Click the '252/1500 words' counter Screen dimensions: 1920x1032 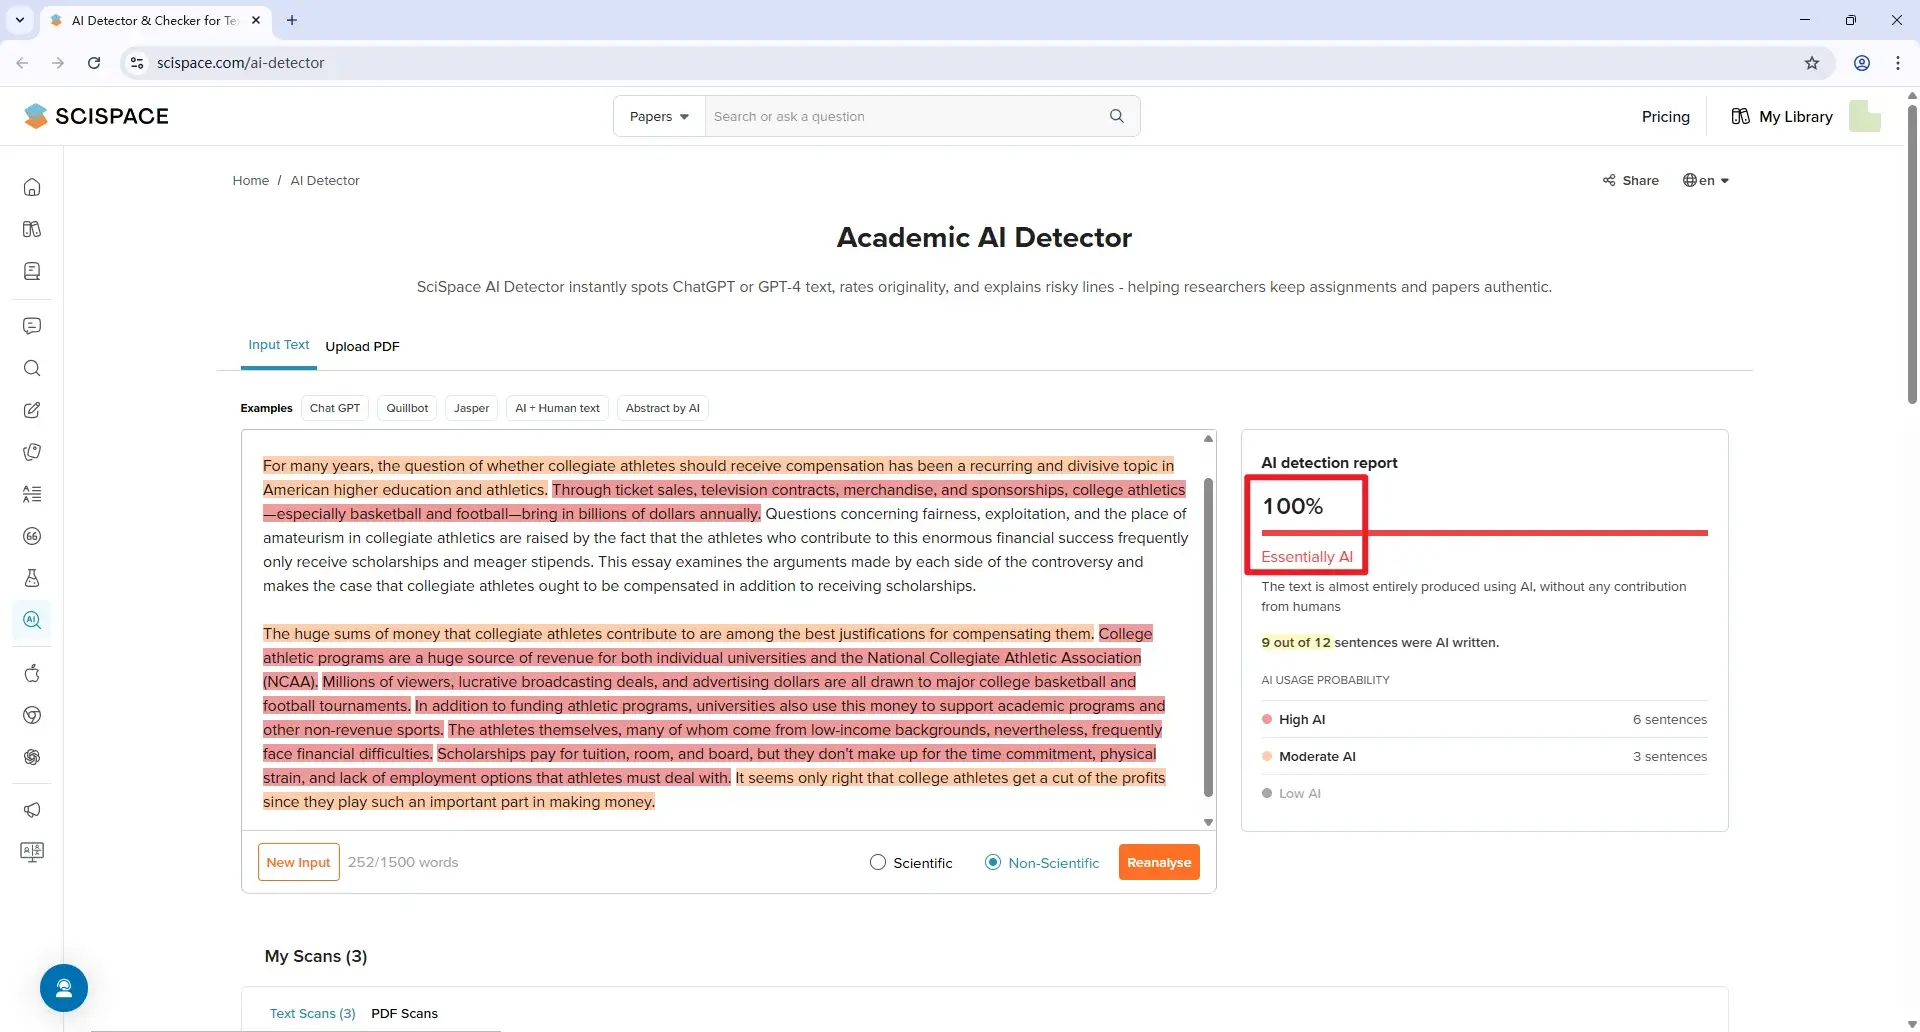coord(403,862)
